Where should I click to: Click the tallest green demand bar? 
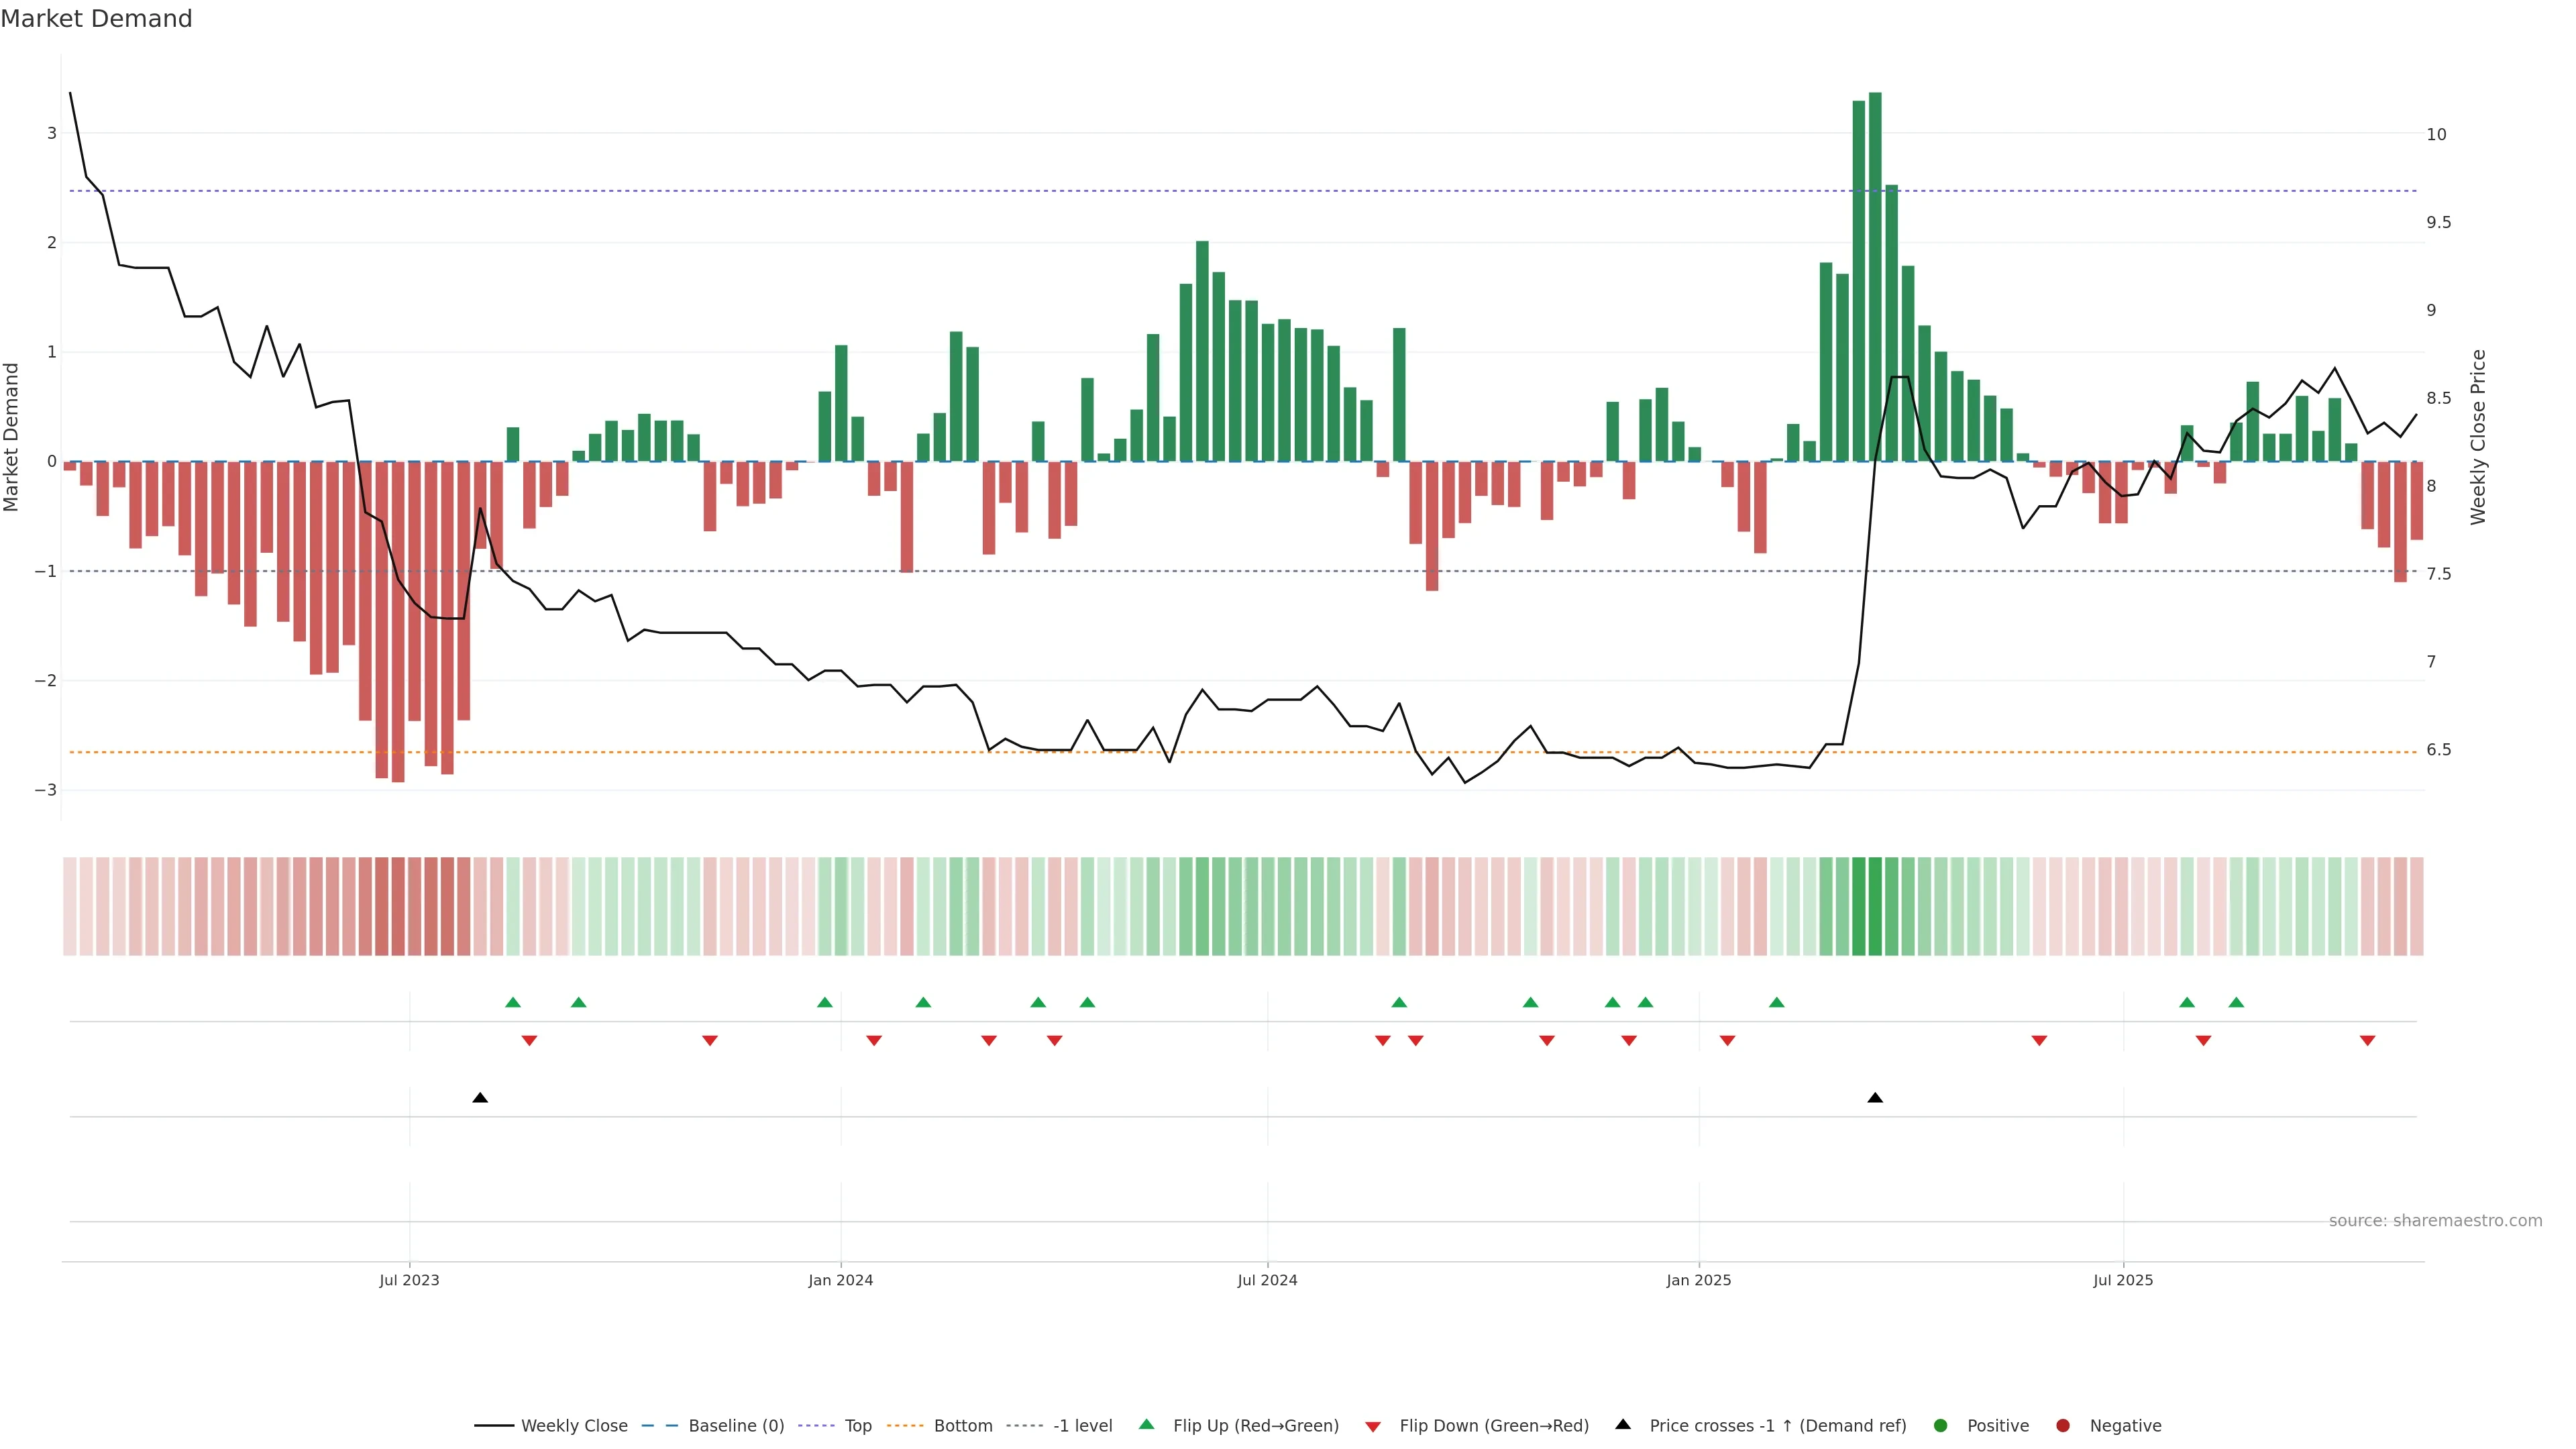(1875, 277)
